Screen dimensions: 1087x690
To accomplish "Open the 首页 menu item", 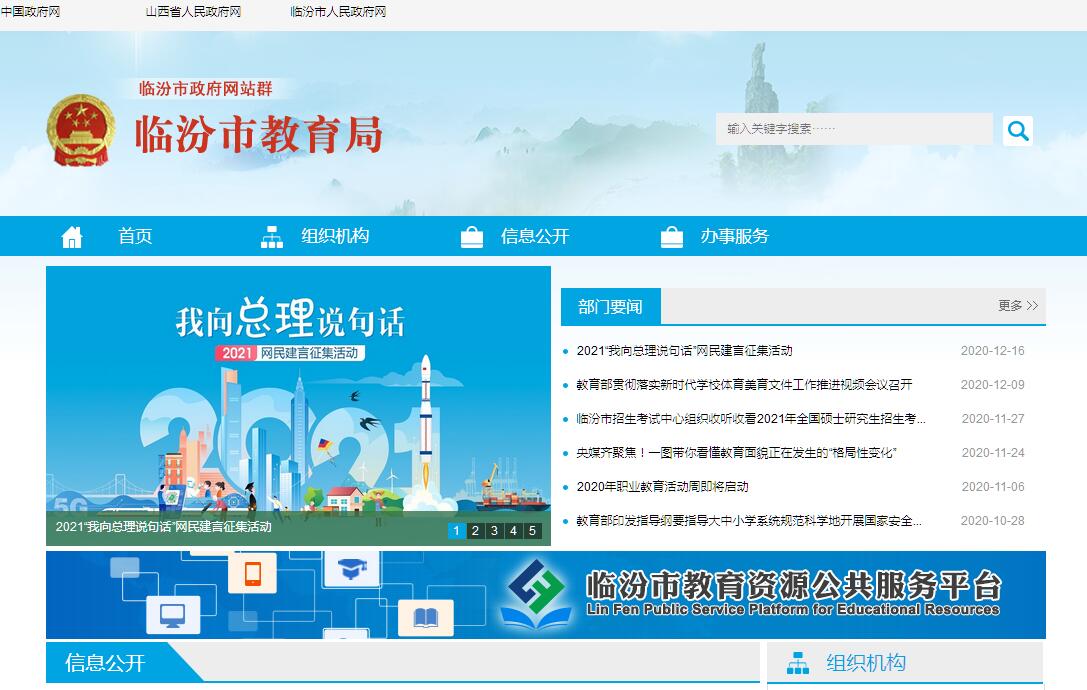I will click(x=135, y=237).
